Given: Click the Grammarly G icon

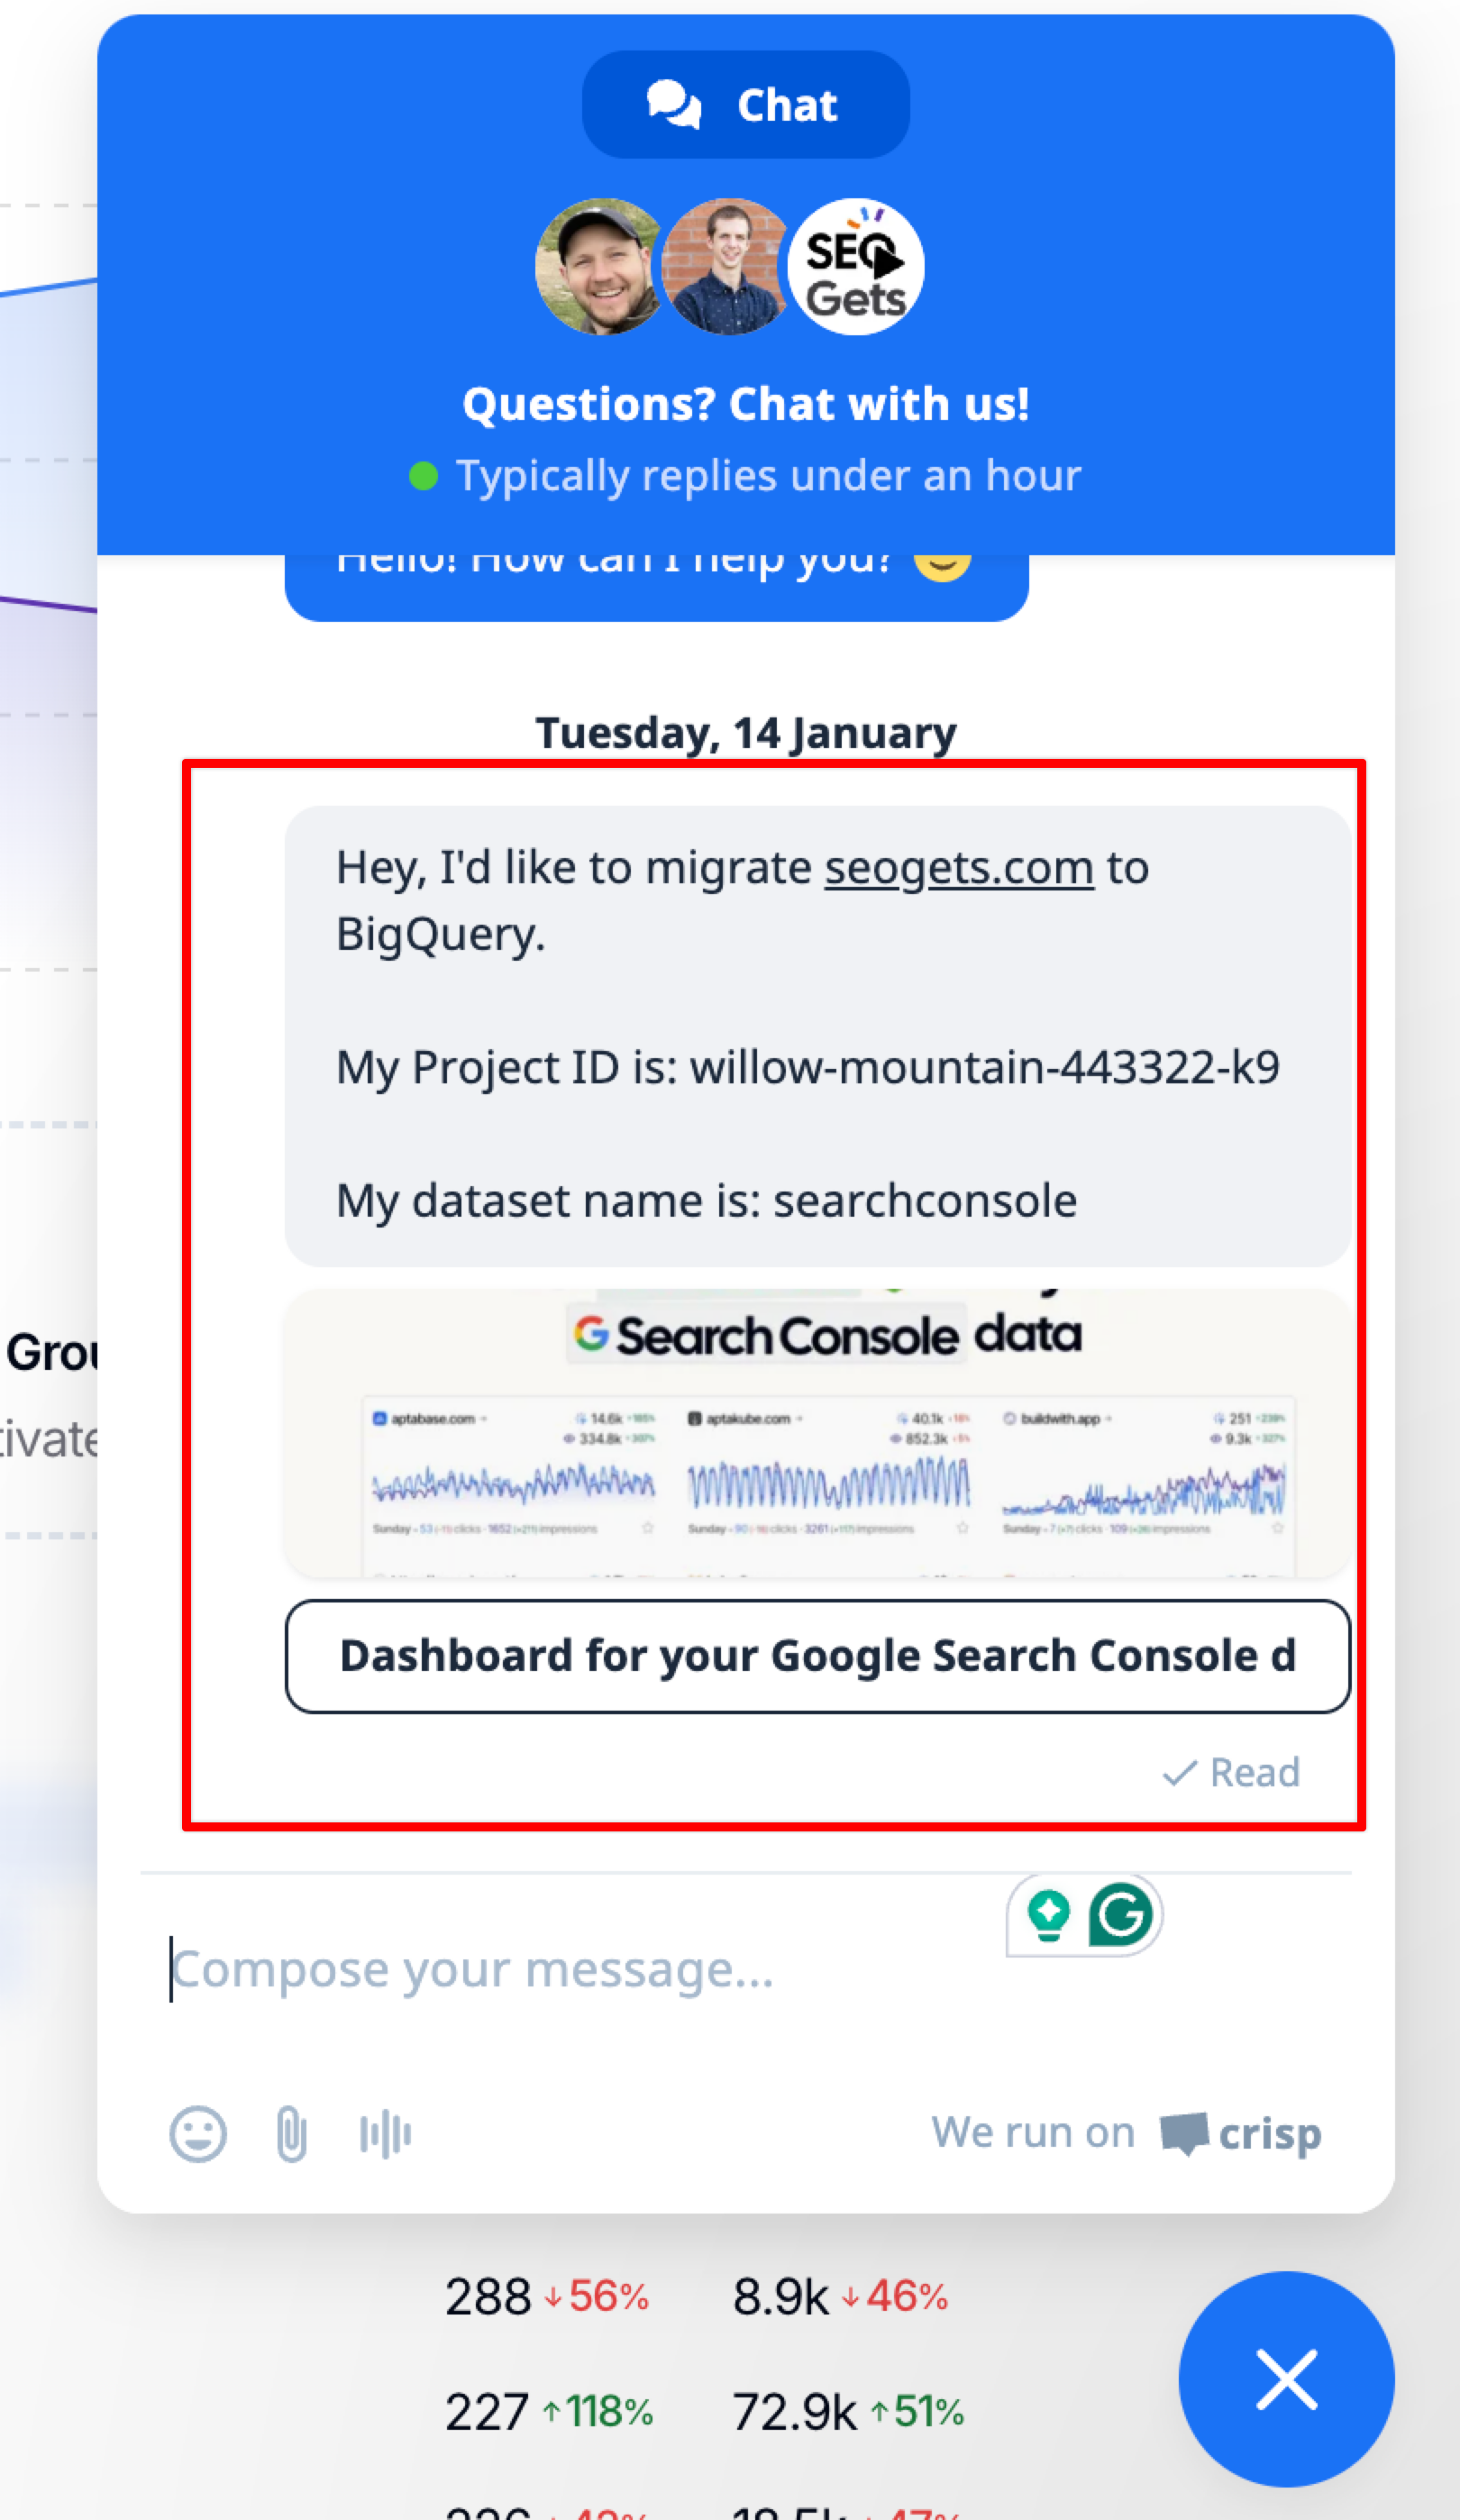Looking at the screenshot, I should (1120, 1914).
